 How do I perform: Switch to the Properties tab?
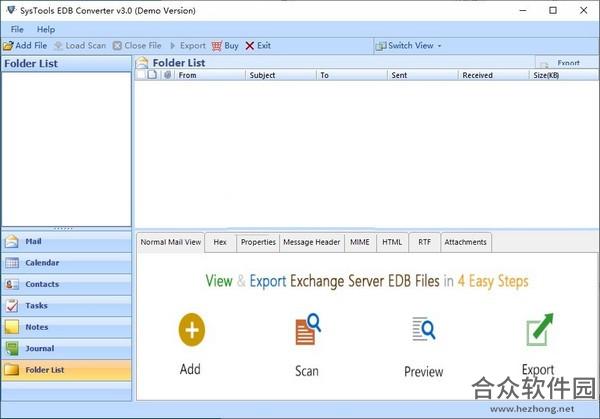click(x=258, y=242)
